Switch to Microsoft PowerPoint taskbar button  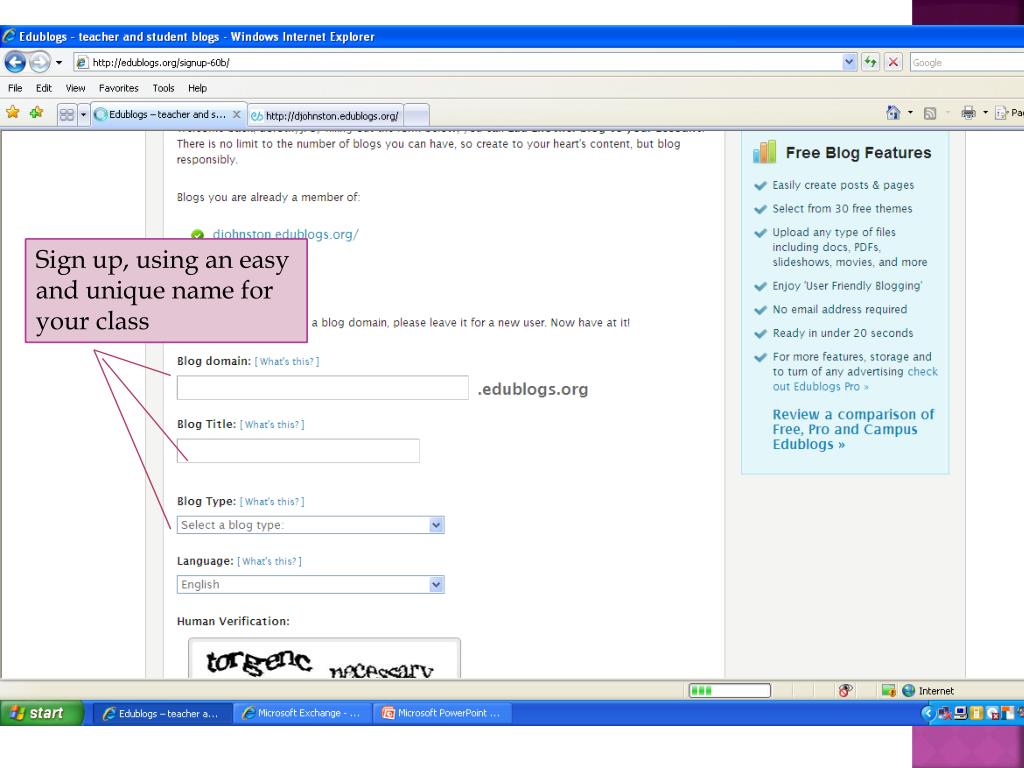point(443,713)
